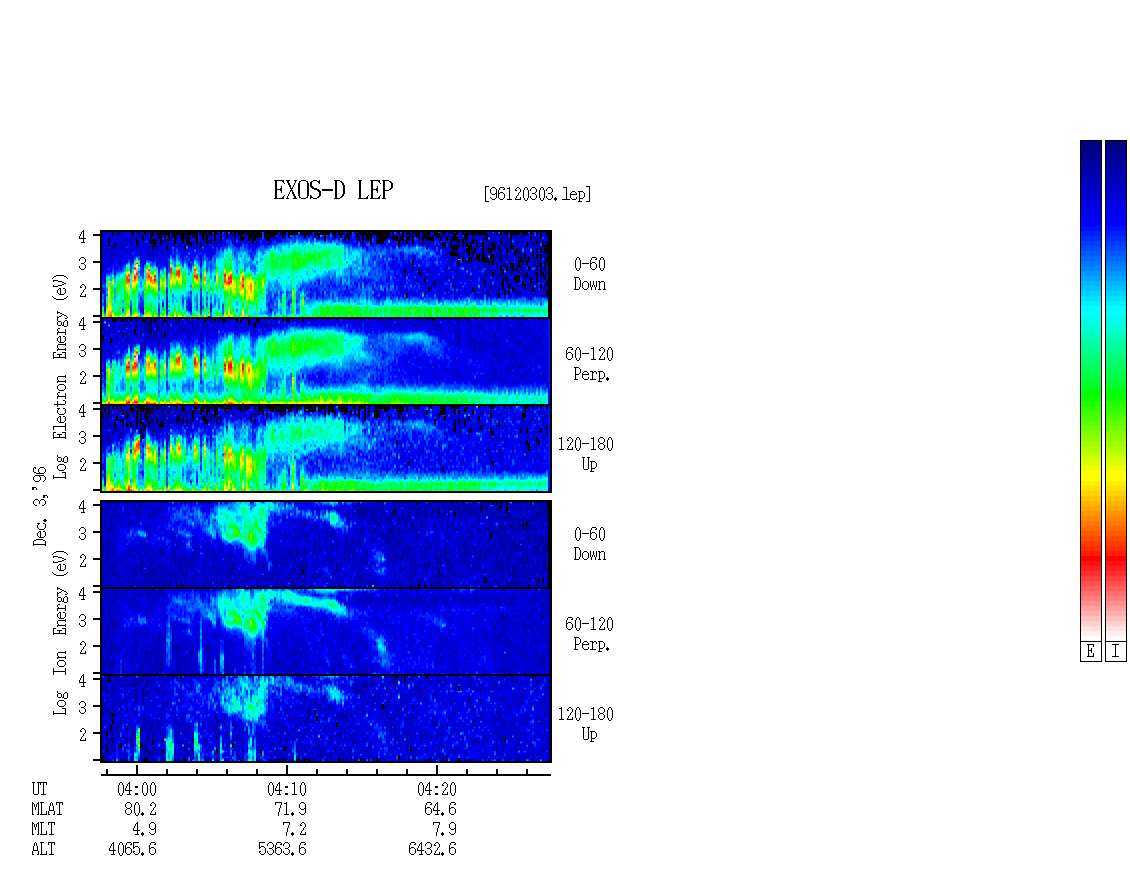Open the electron 60-120 Perp. spectrogram panel
This screenshot has height=875, width=1130.
[x=326, y=361]
